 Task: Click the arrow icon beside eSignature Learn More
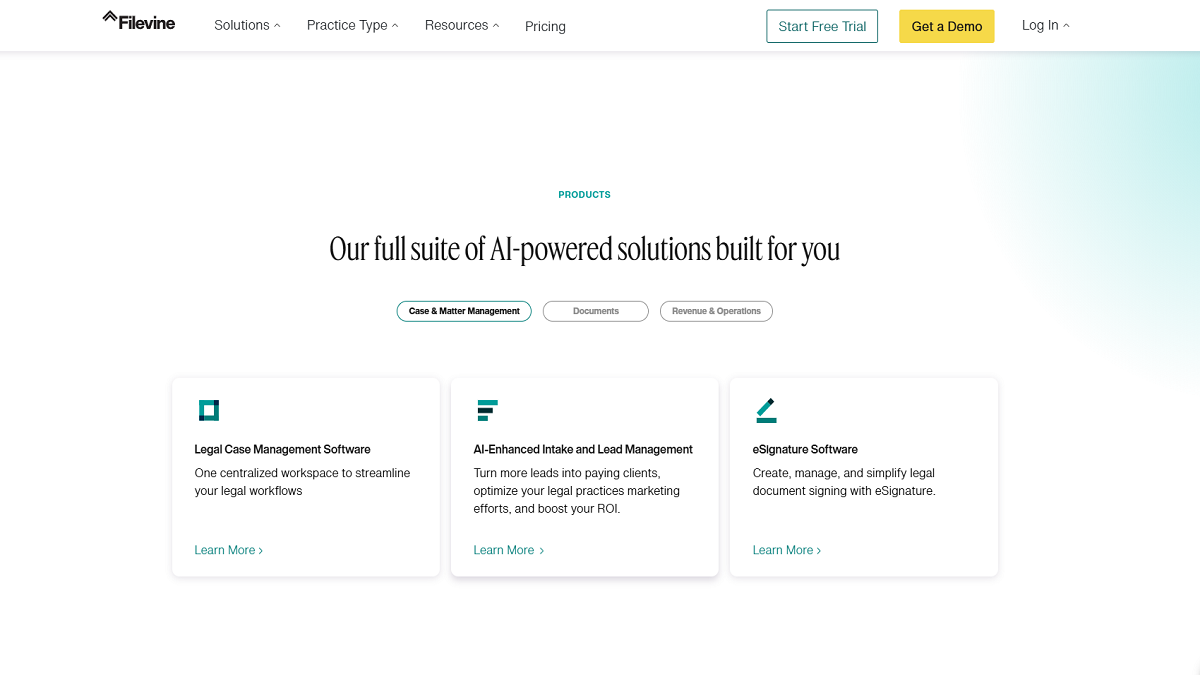click(x=819, y=550)
